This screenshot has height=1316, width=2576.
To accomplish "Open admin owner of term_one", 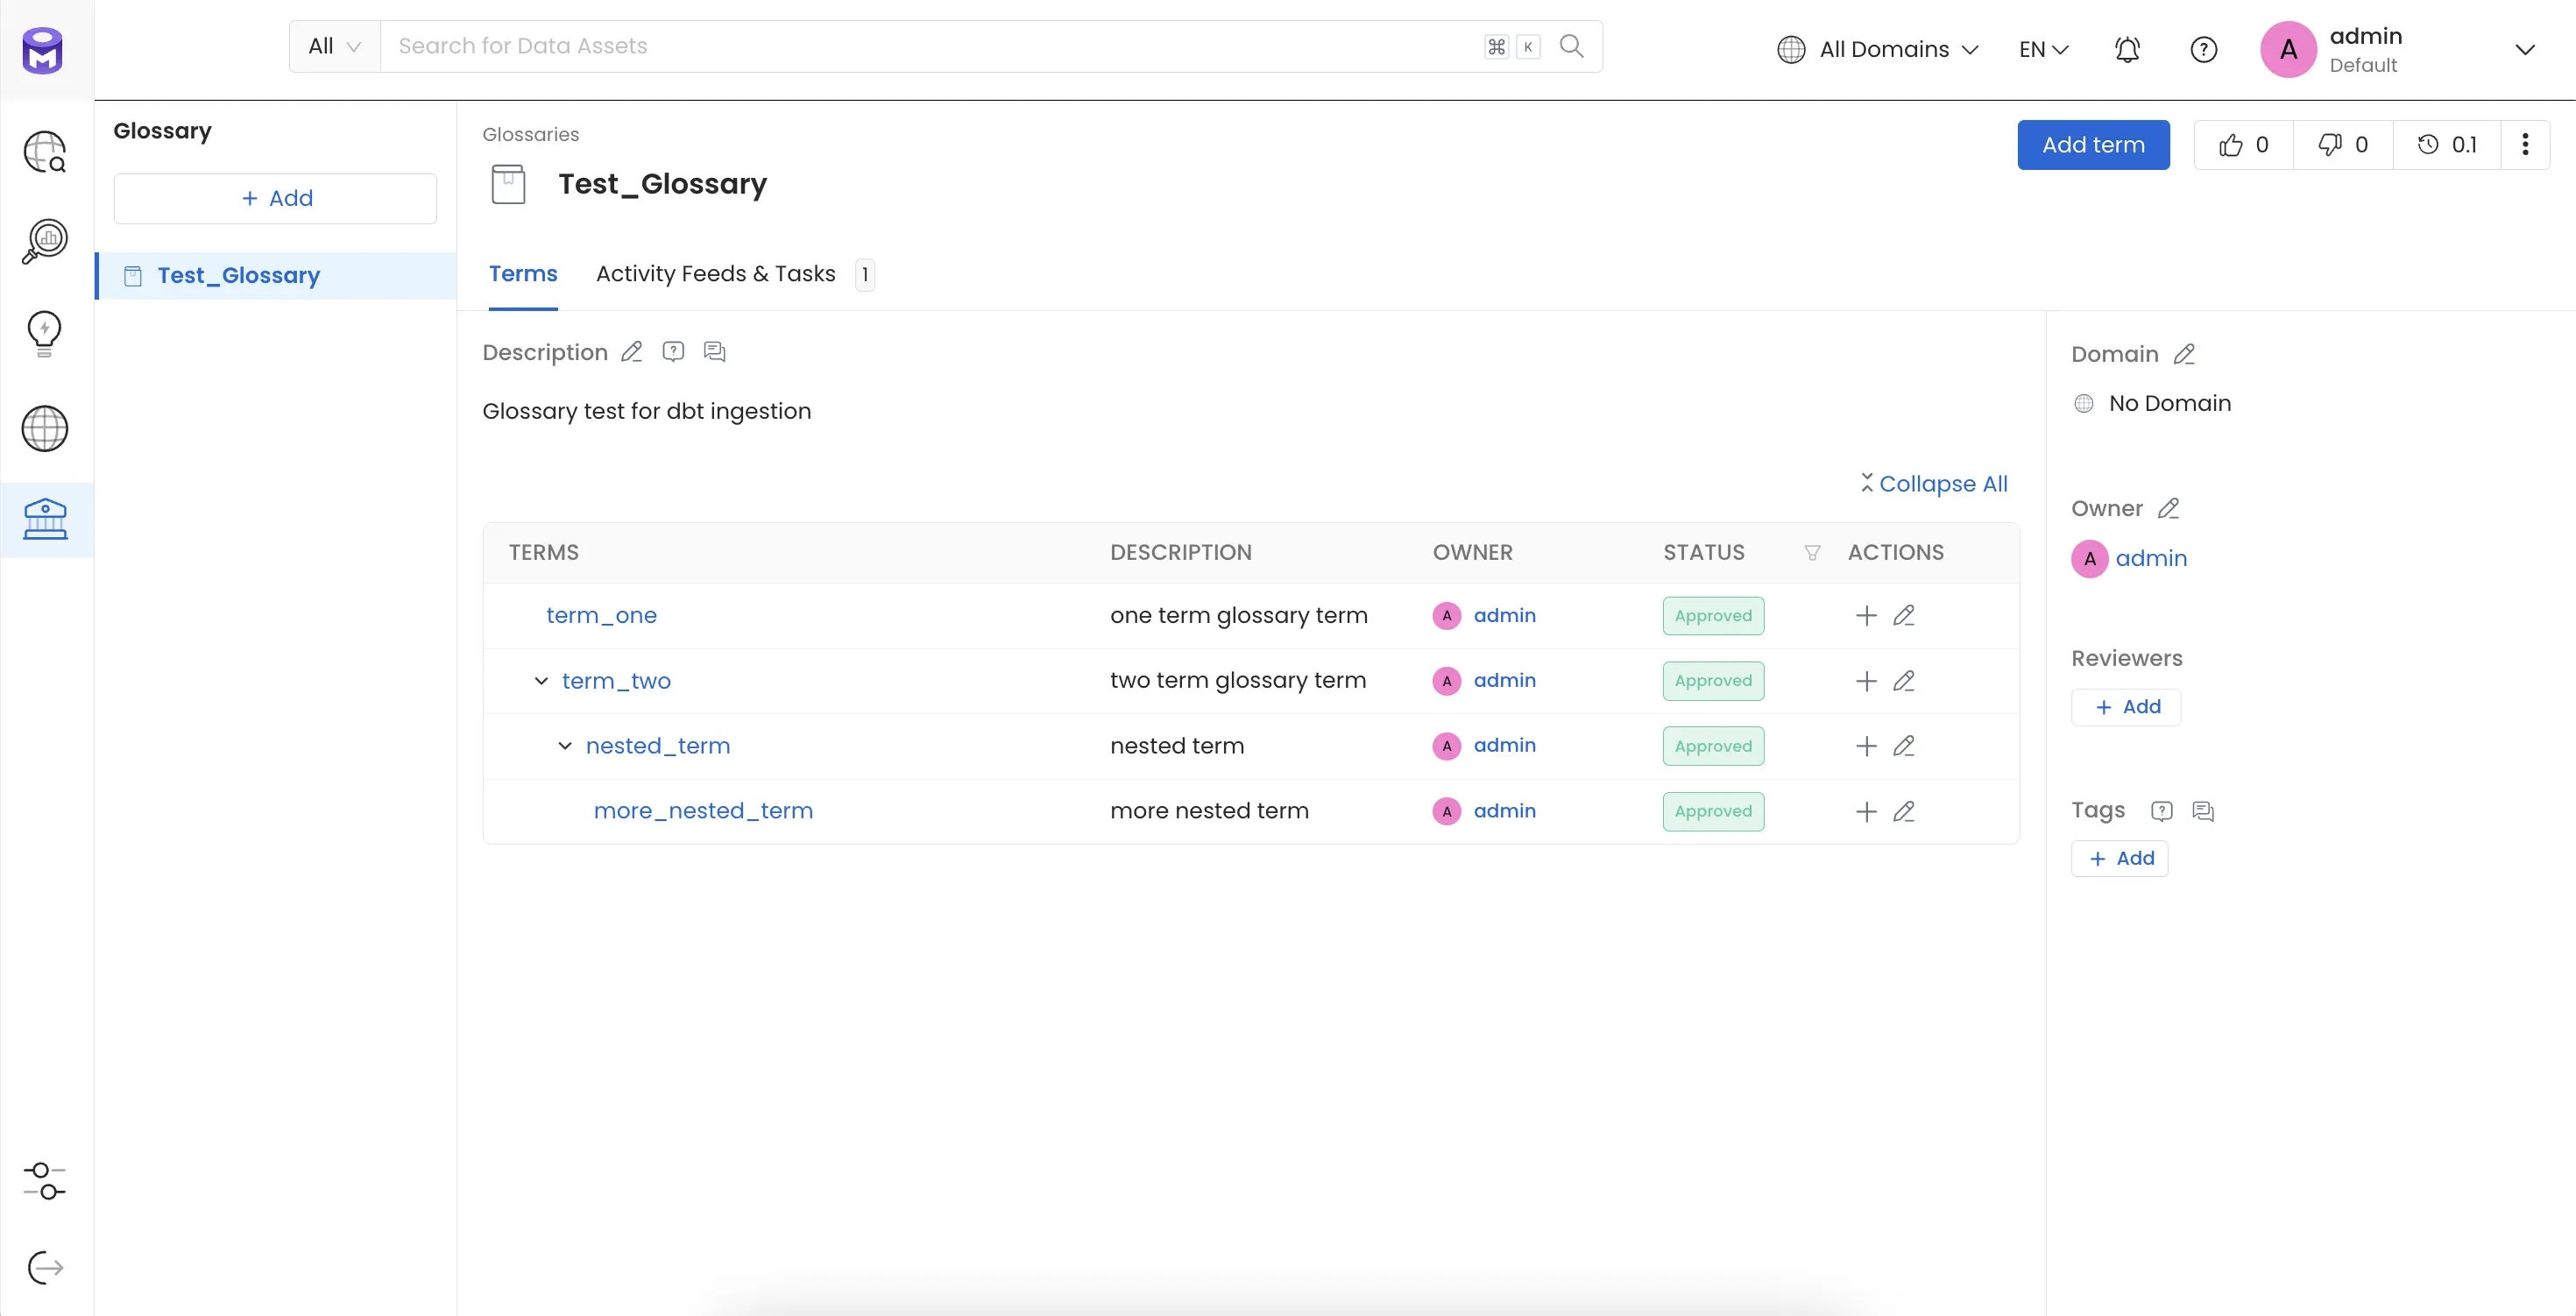I will pyautogui.click(x=1504, y=616).
